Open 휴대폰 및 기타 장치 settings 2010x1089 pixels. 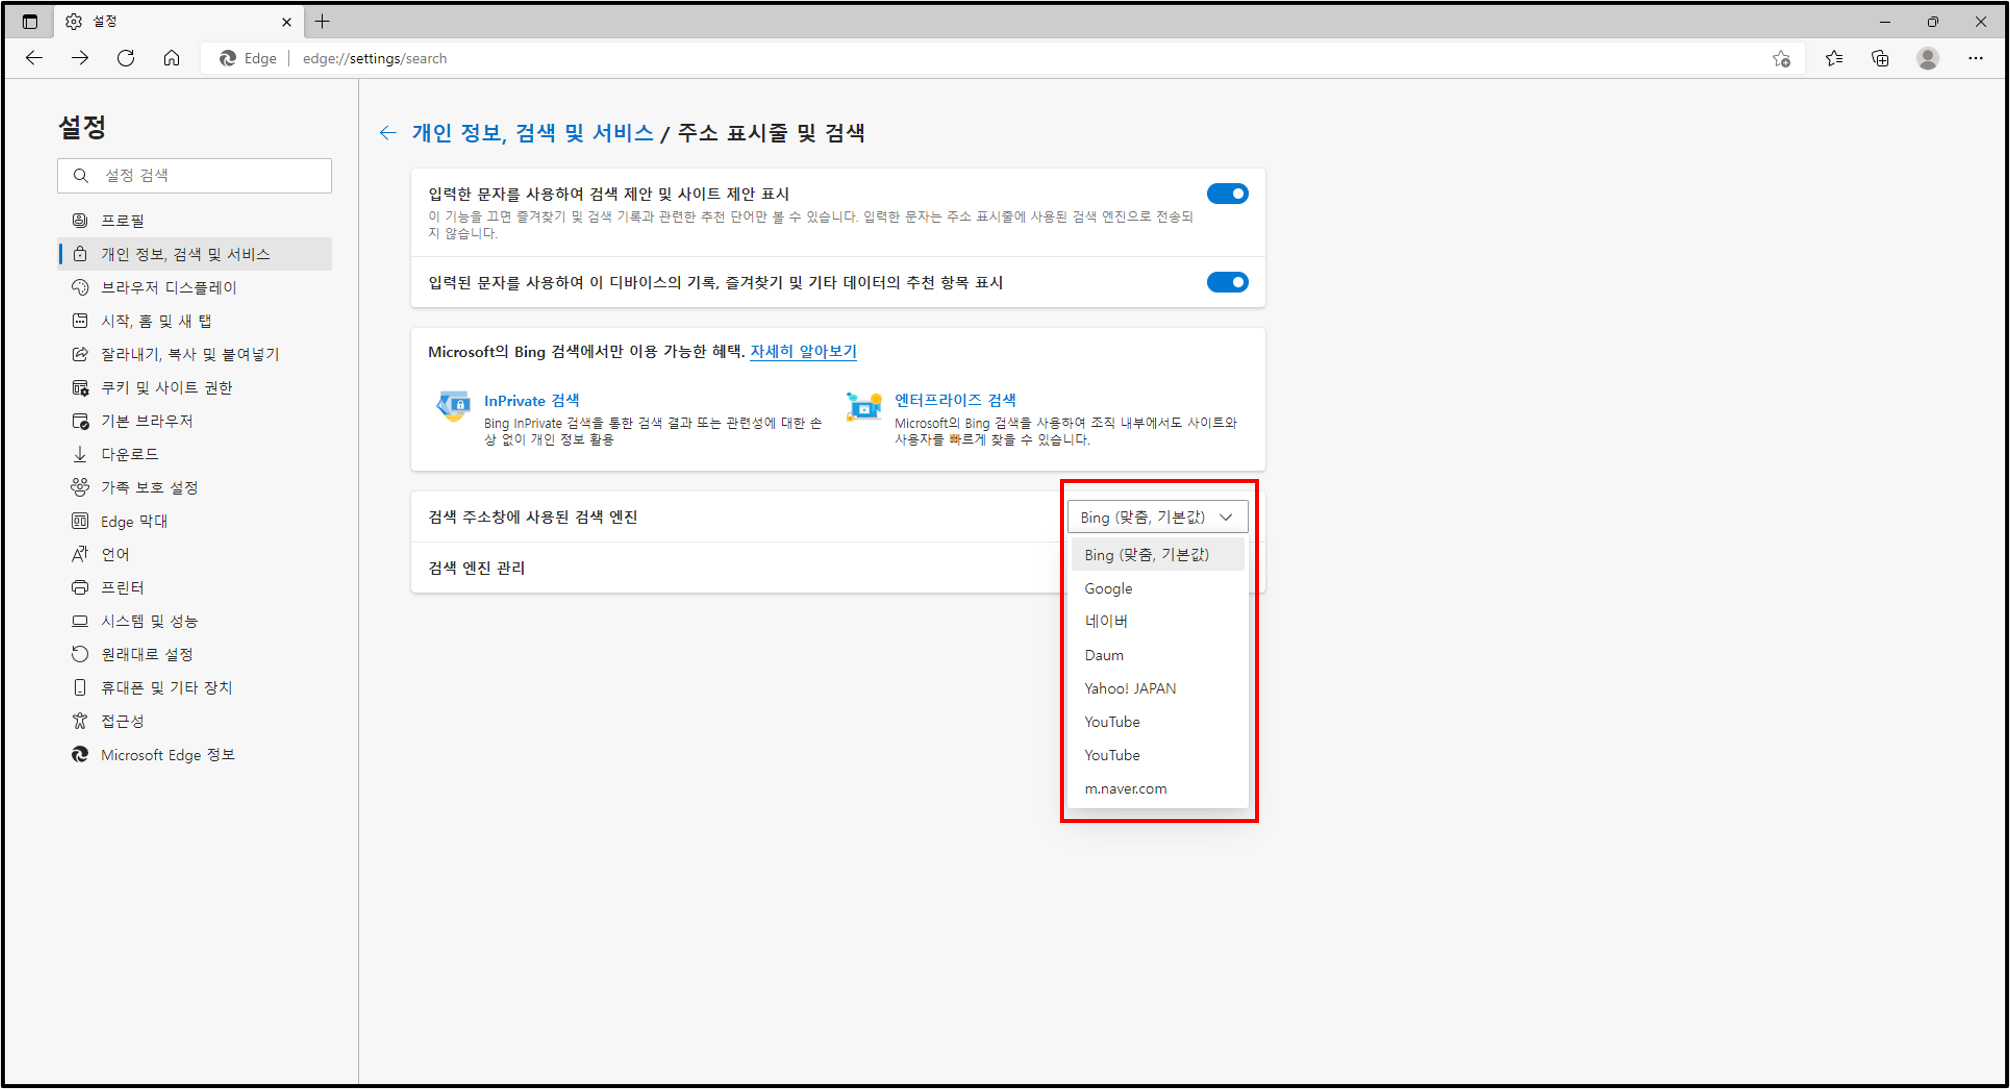pyautogui.click(x=195, y=687)
